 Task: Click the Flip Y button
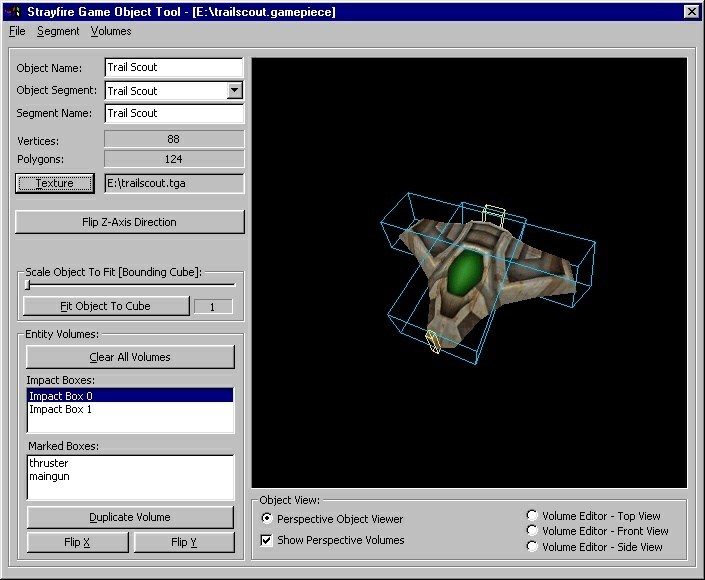pyautogui.click(x=184, y=542)
